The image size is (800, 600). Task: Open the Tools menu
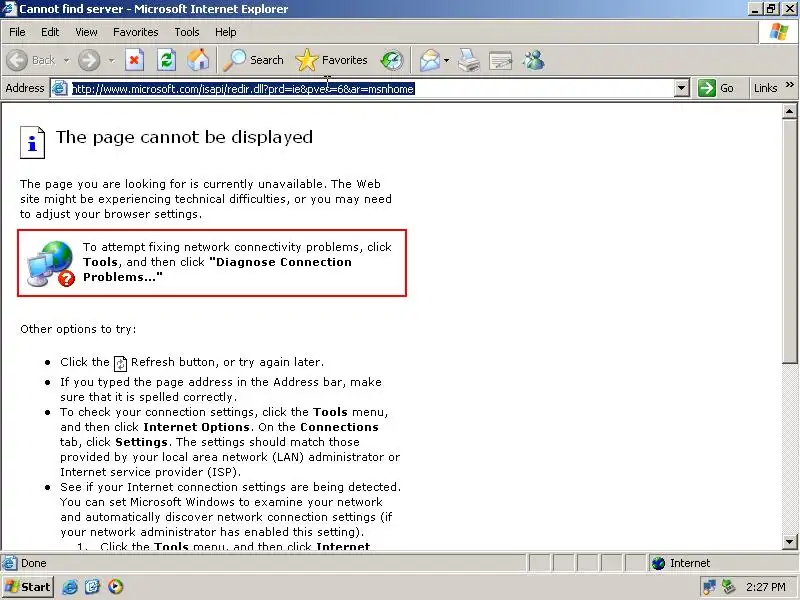(187, 32)
